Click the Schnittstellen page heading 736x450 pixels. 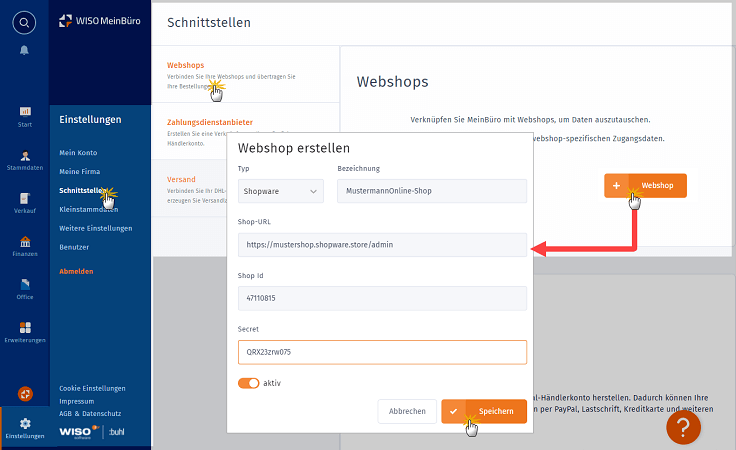(209, 23)
